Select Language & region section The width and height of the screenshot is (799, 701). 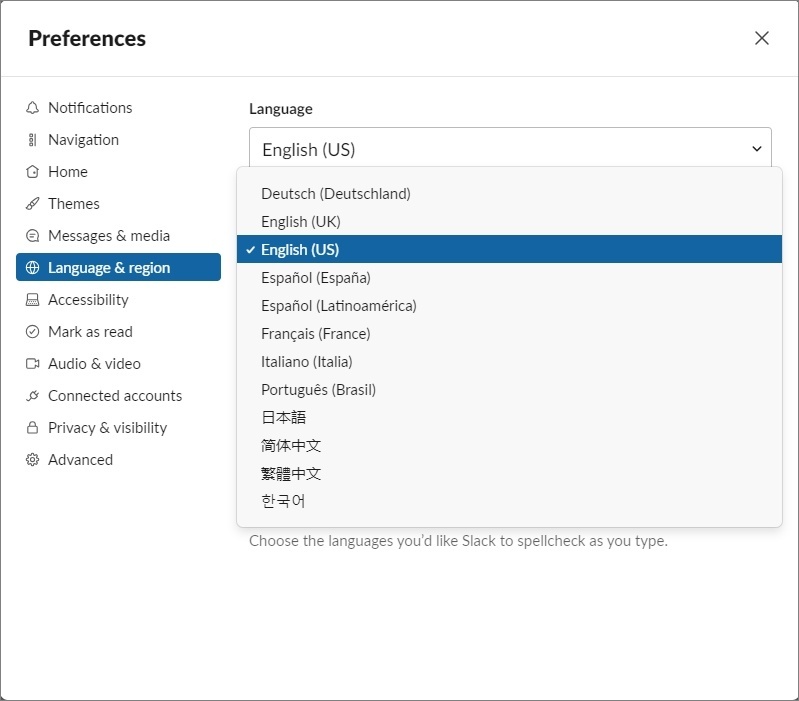[118, 267]
